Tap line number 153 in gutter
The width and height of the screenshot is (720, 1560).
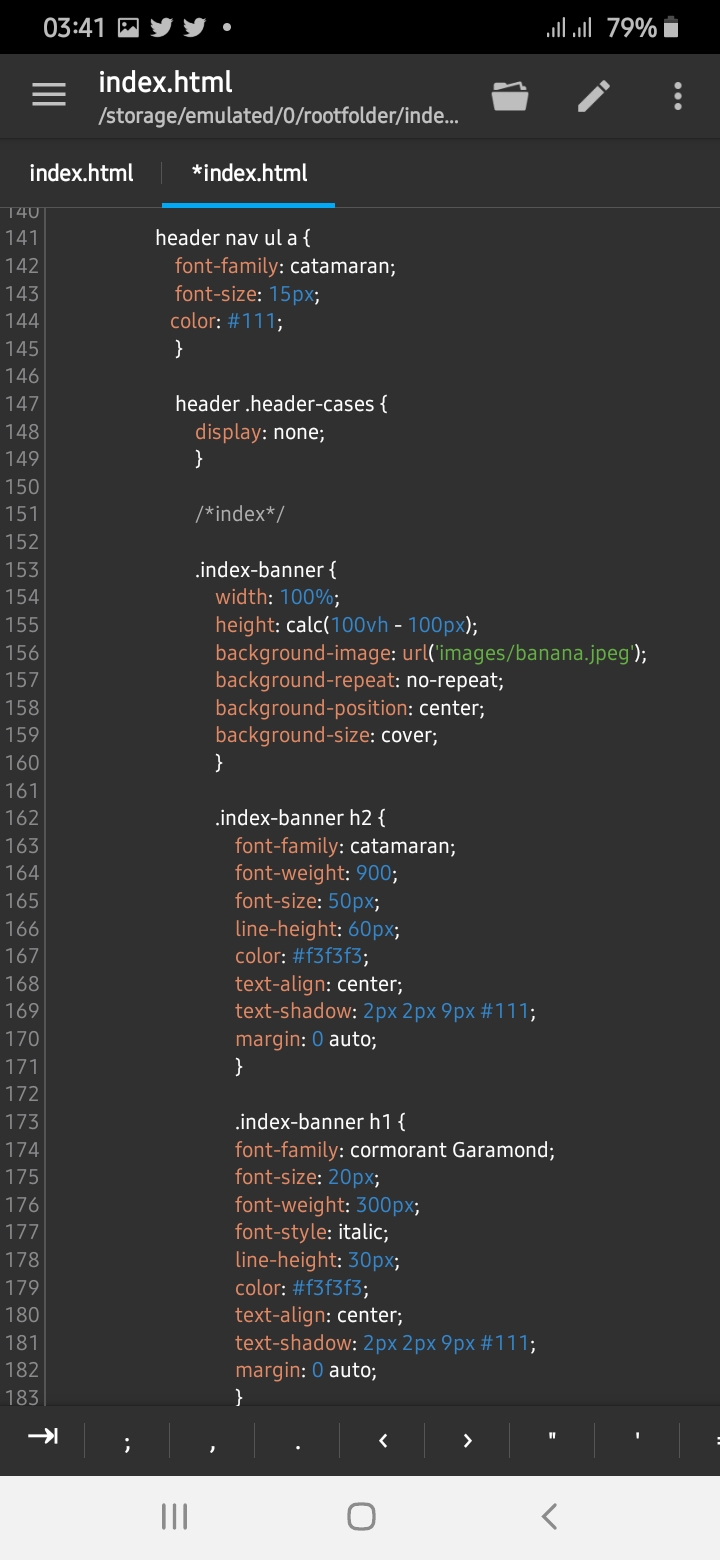[x=22, y=570]
